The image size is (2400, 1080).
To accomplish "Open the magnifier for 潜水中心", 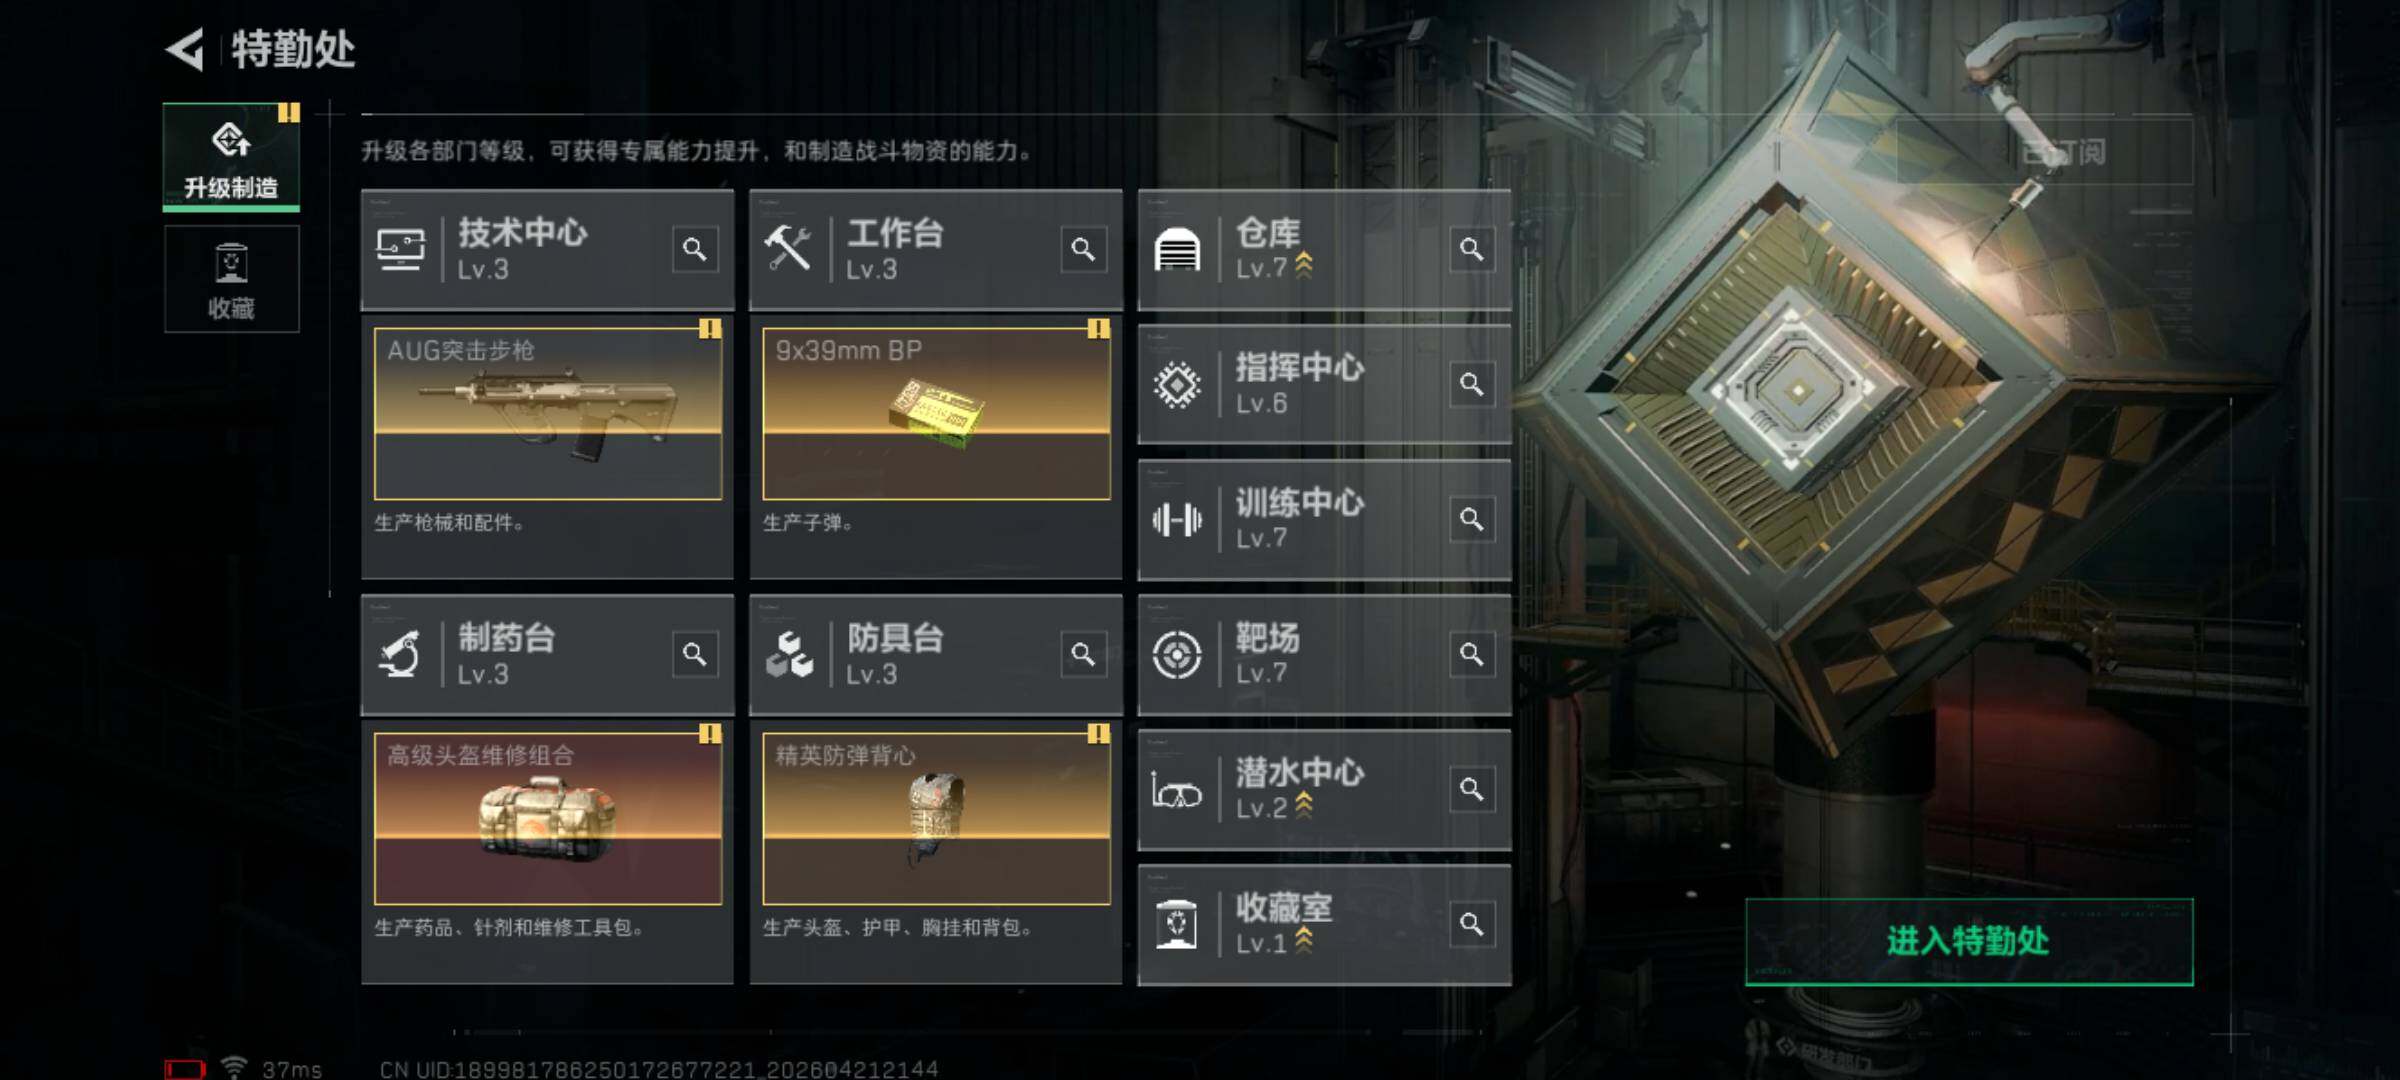I will pos(1472,789).
